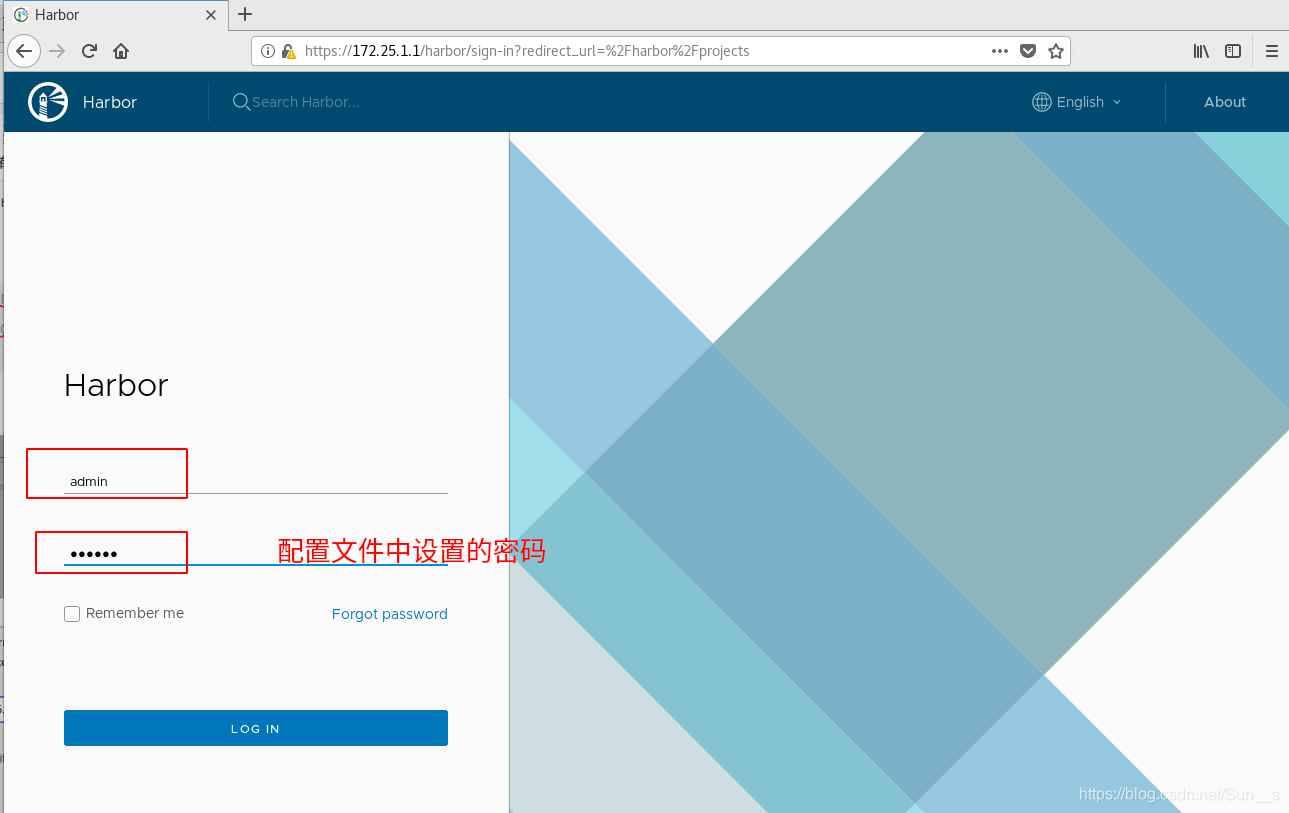1289x813 pixels.
Task: Click the Harbor lighthouse logo icon
Action: 48,102
